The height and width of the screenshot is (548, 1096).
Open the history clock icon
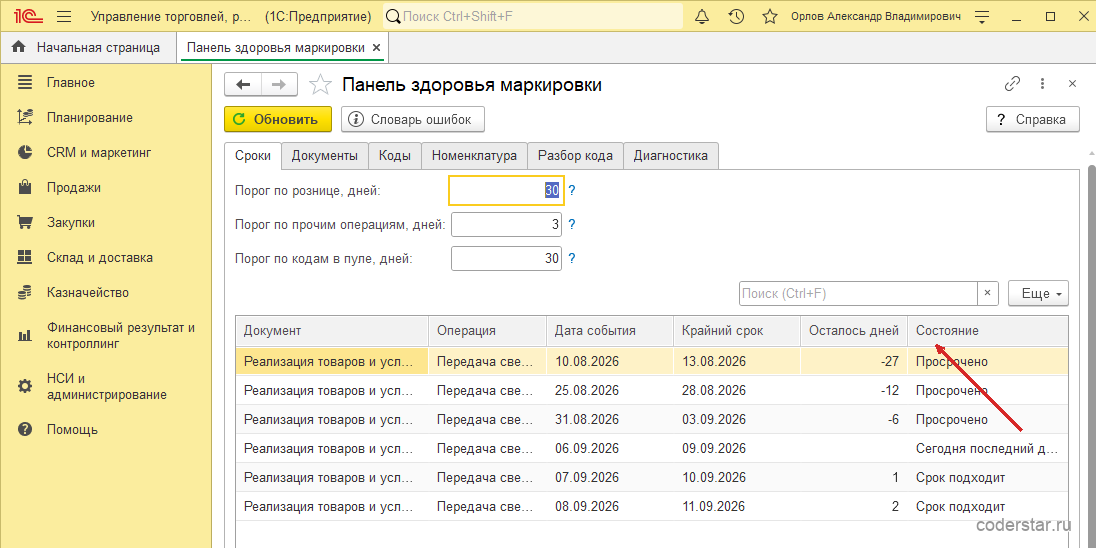(735, 16)
